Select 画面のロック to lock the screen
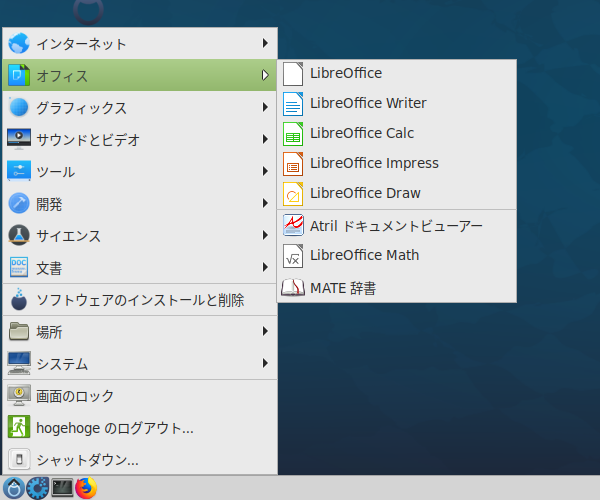 click(x=140, y=396)
